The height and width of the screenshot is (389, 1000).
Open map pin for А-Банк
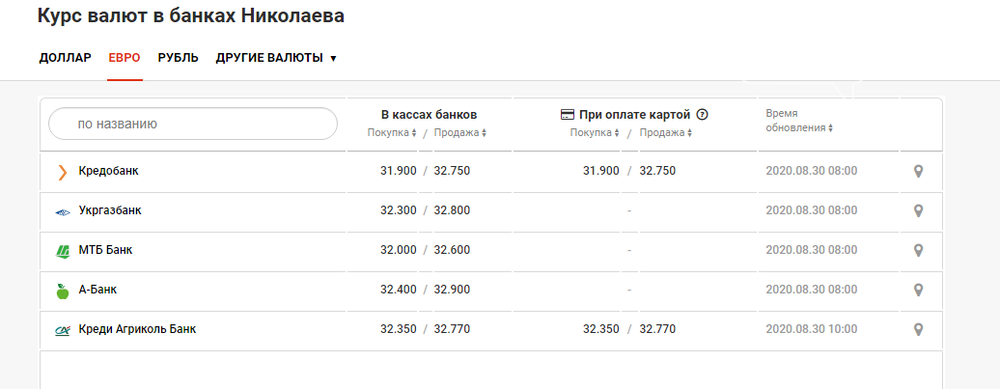[918, 290]
